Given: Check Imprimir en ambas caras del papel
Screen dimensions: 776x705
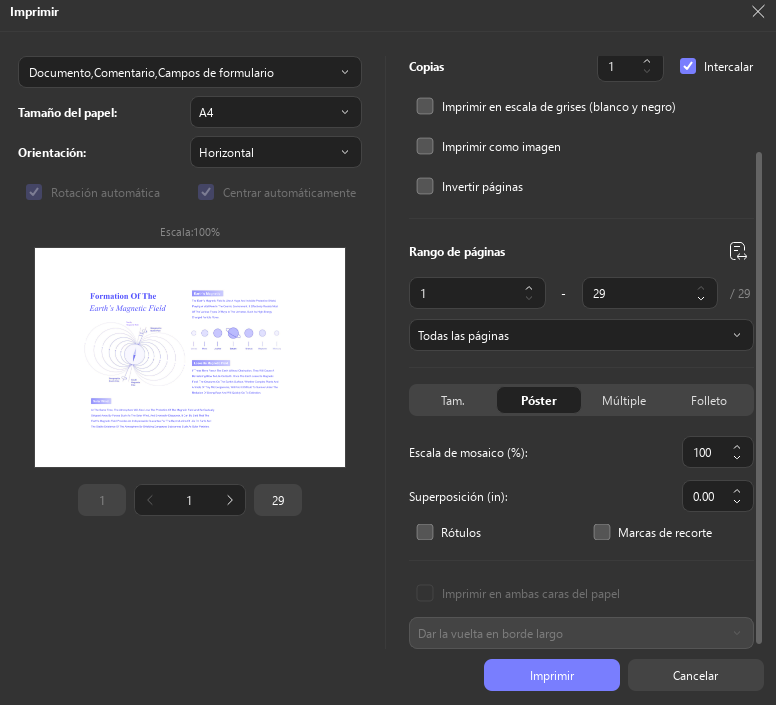Looking at the screenshot, I should tap(425, 593).
